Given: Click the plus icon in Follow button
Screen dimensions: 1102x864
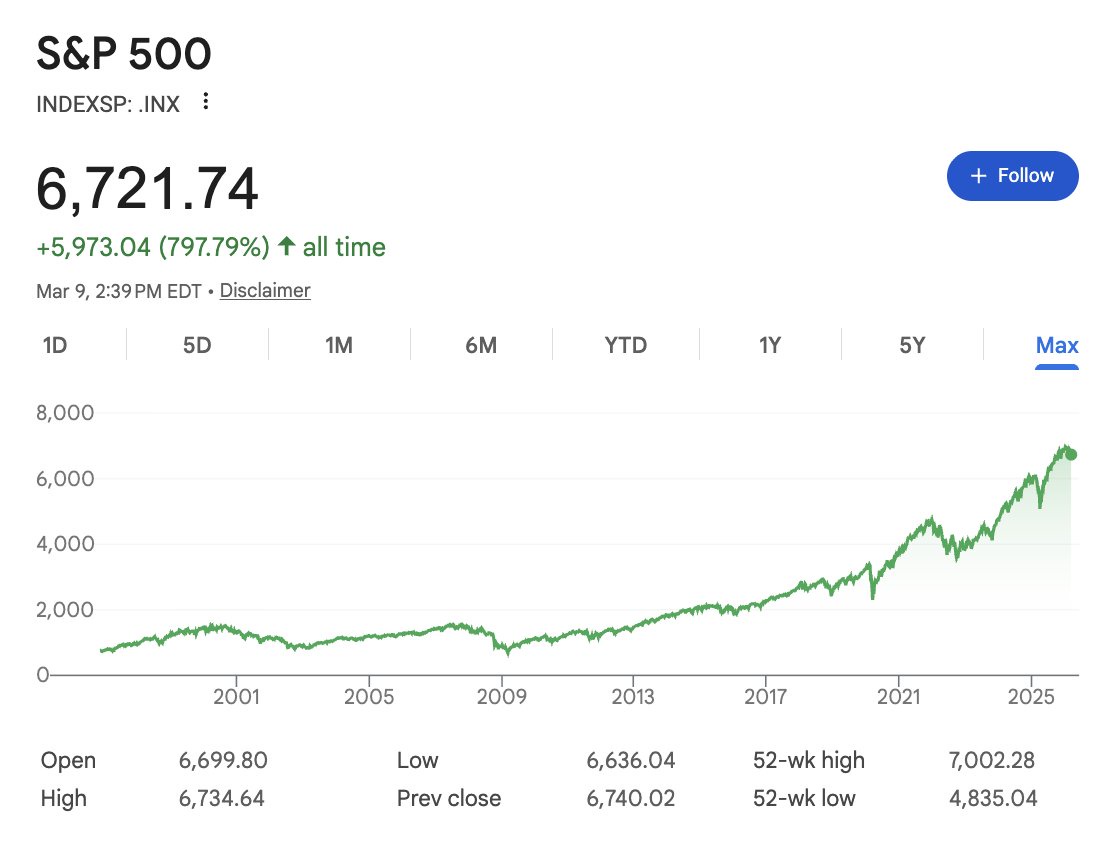Looking at the screenshot, I should click(x=979, y=176).
